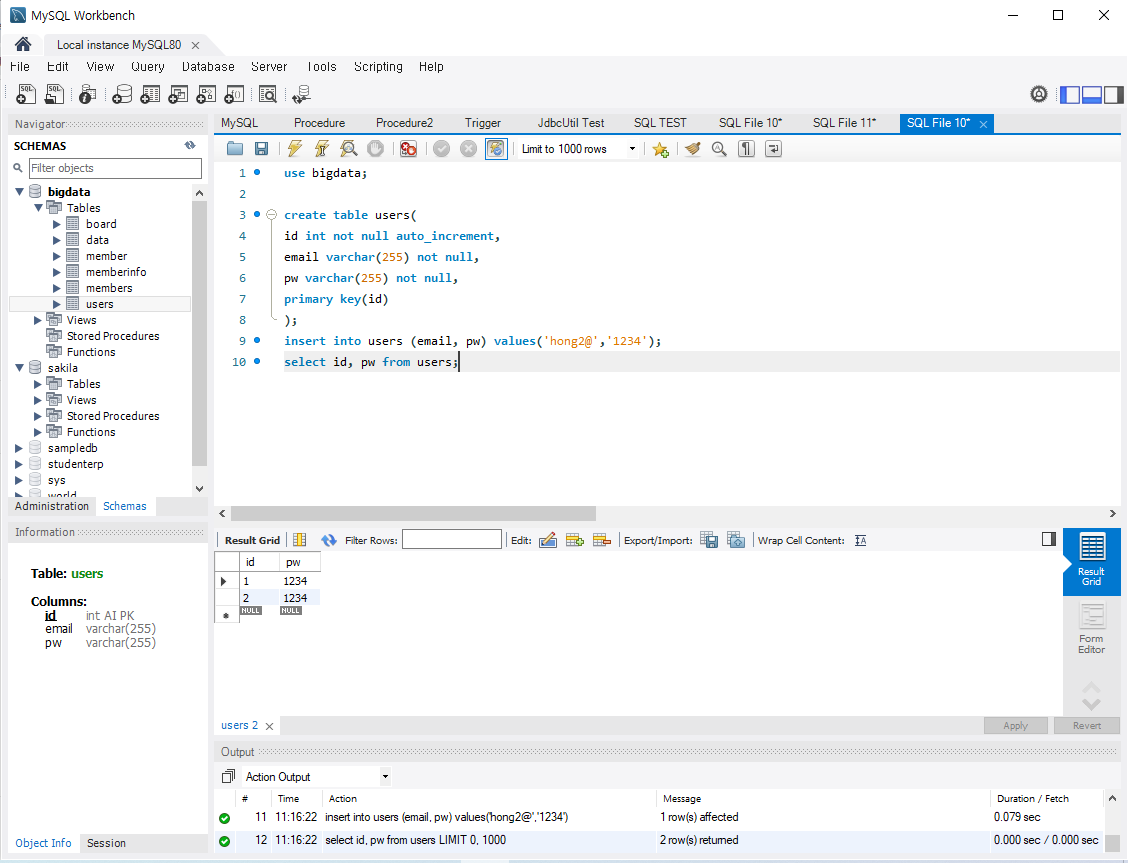Open Workbench preferences gear icon
The width and height of the screenshot is (1128, 863).
(1039, 94)
